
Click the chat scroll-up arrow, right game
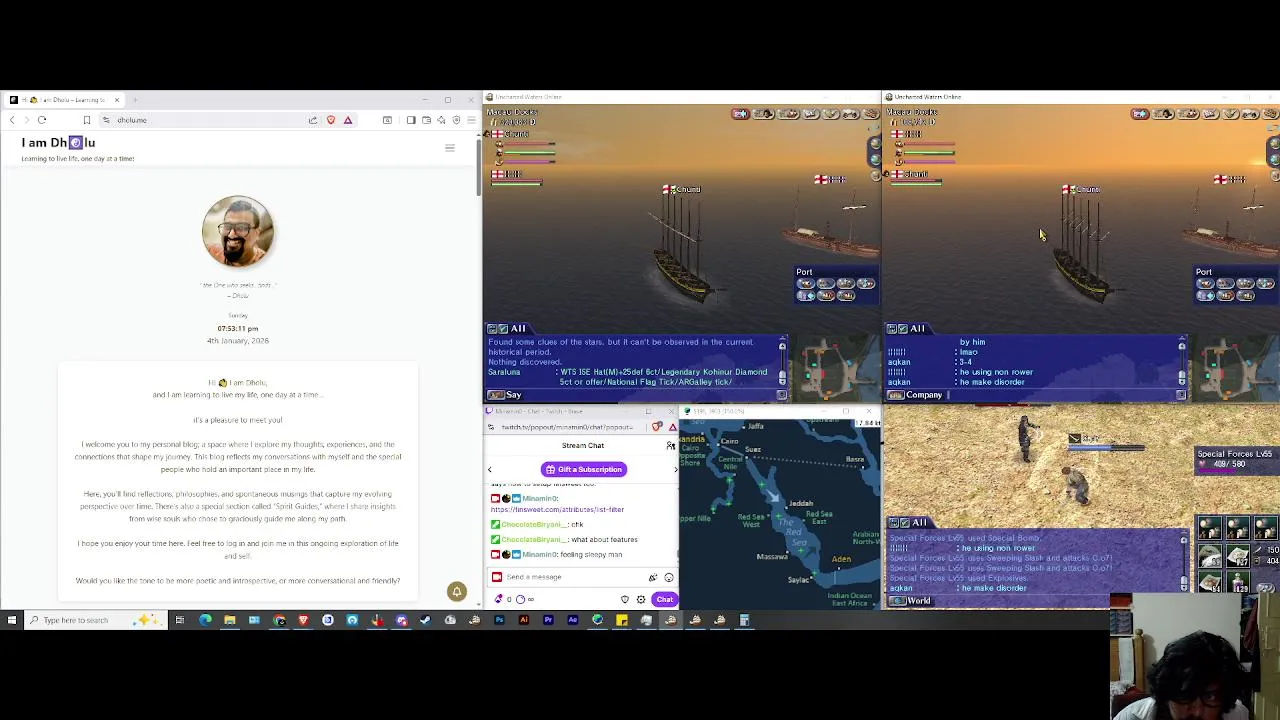click(1182, 347)
